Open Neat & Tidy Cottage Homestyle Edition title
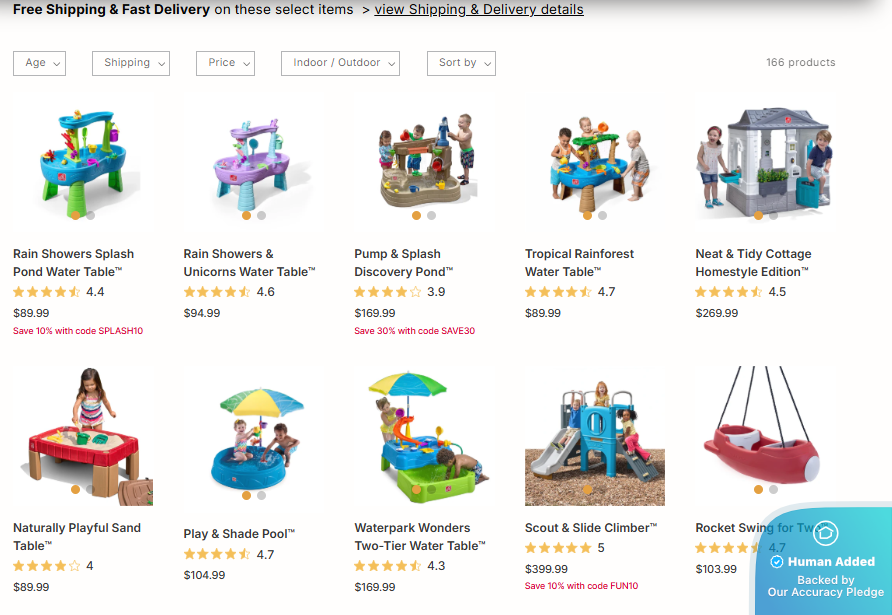 pos(753,263)
